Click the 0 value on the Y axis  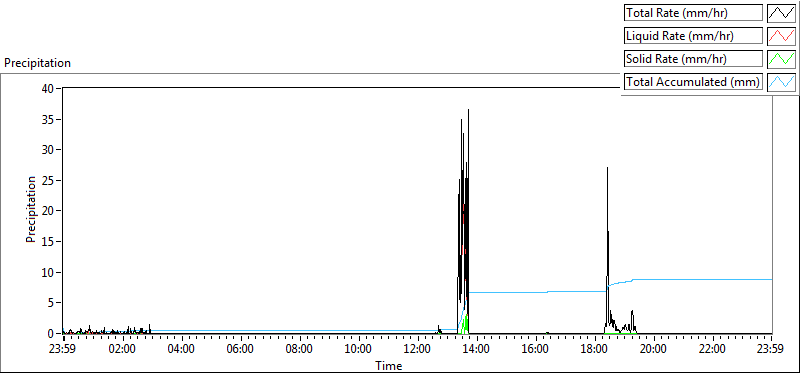[x=52, y=333]
